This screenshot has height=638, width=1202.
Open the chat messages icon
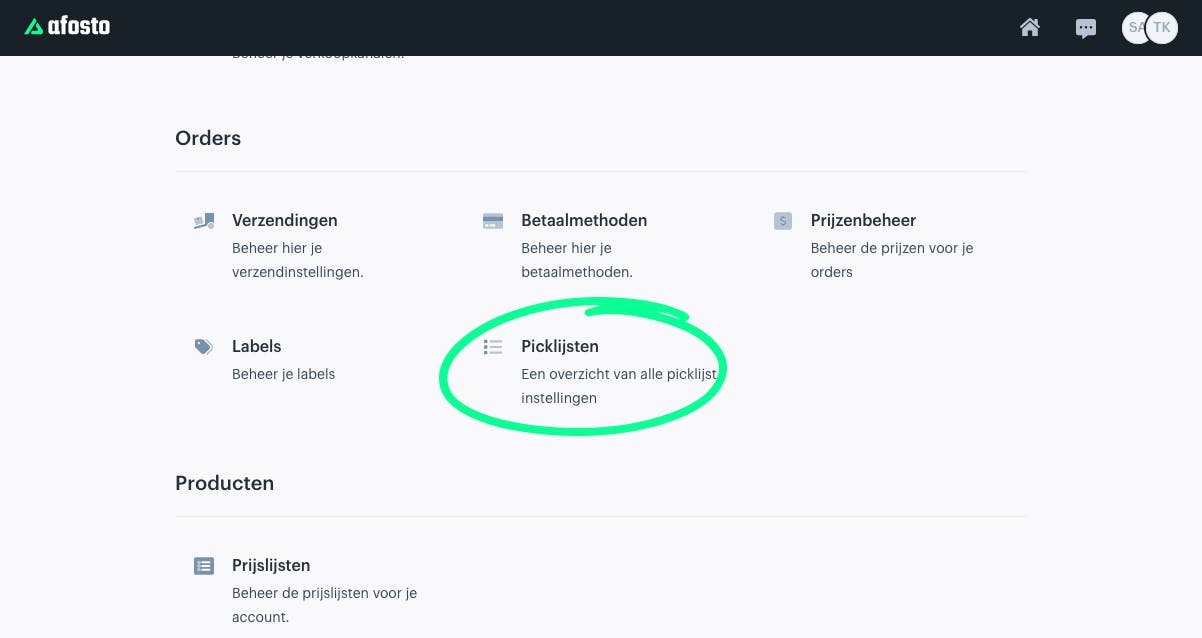click(1086, 29)
